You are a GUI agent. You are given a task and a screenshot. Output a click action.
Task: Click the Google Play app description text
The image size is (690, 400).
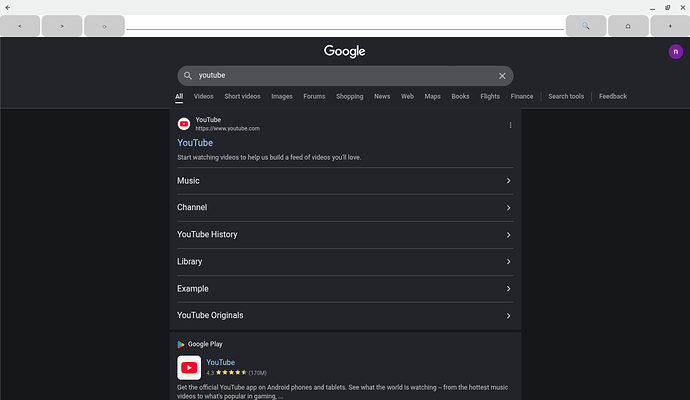click(x=342, y=392)
